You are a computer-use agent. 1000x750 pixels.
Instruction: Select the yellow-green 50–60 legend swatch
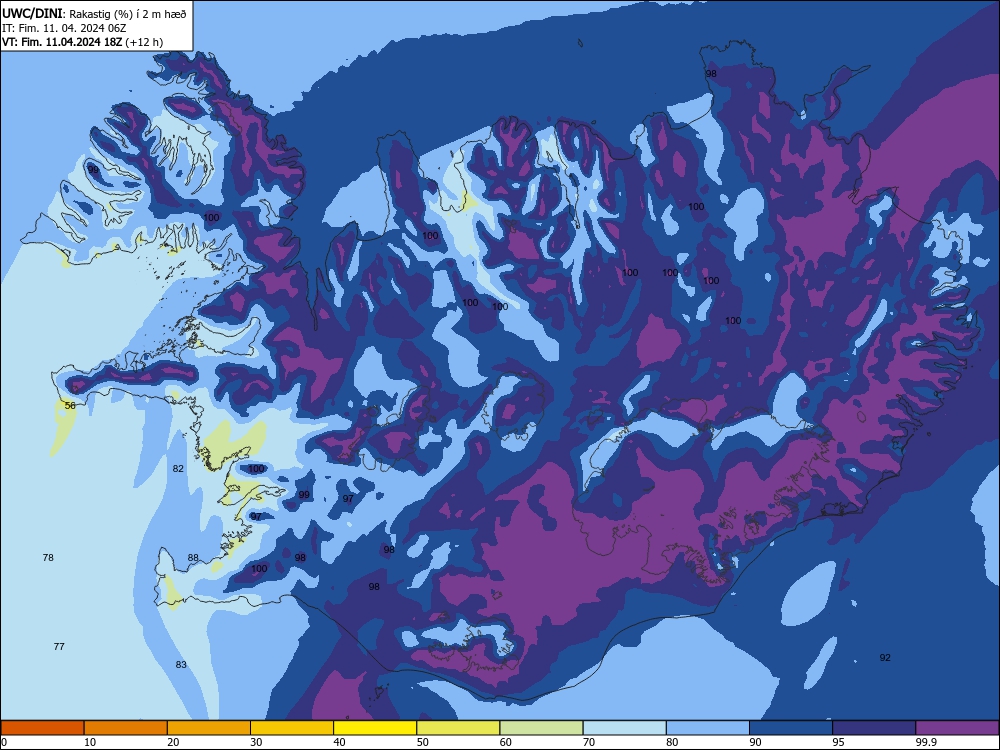pyautogui.click(x=459, y=728)
